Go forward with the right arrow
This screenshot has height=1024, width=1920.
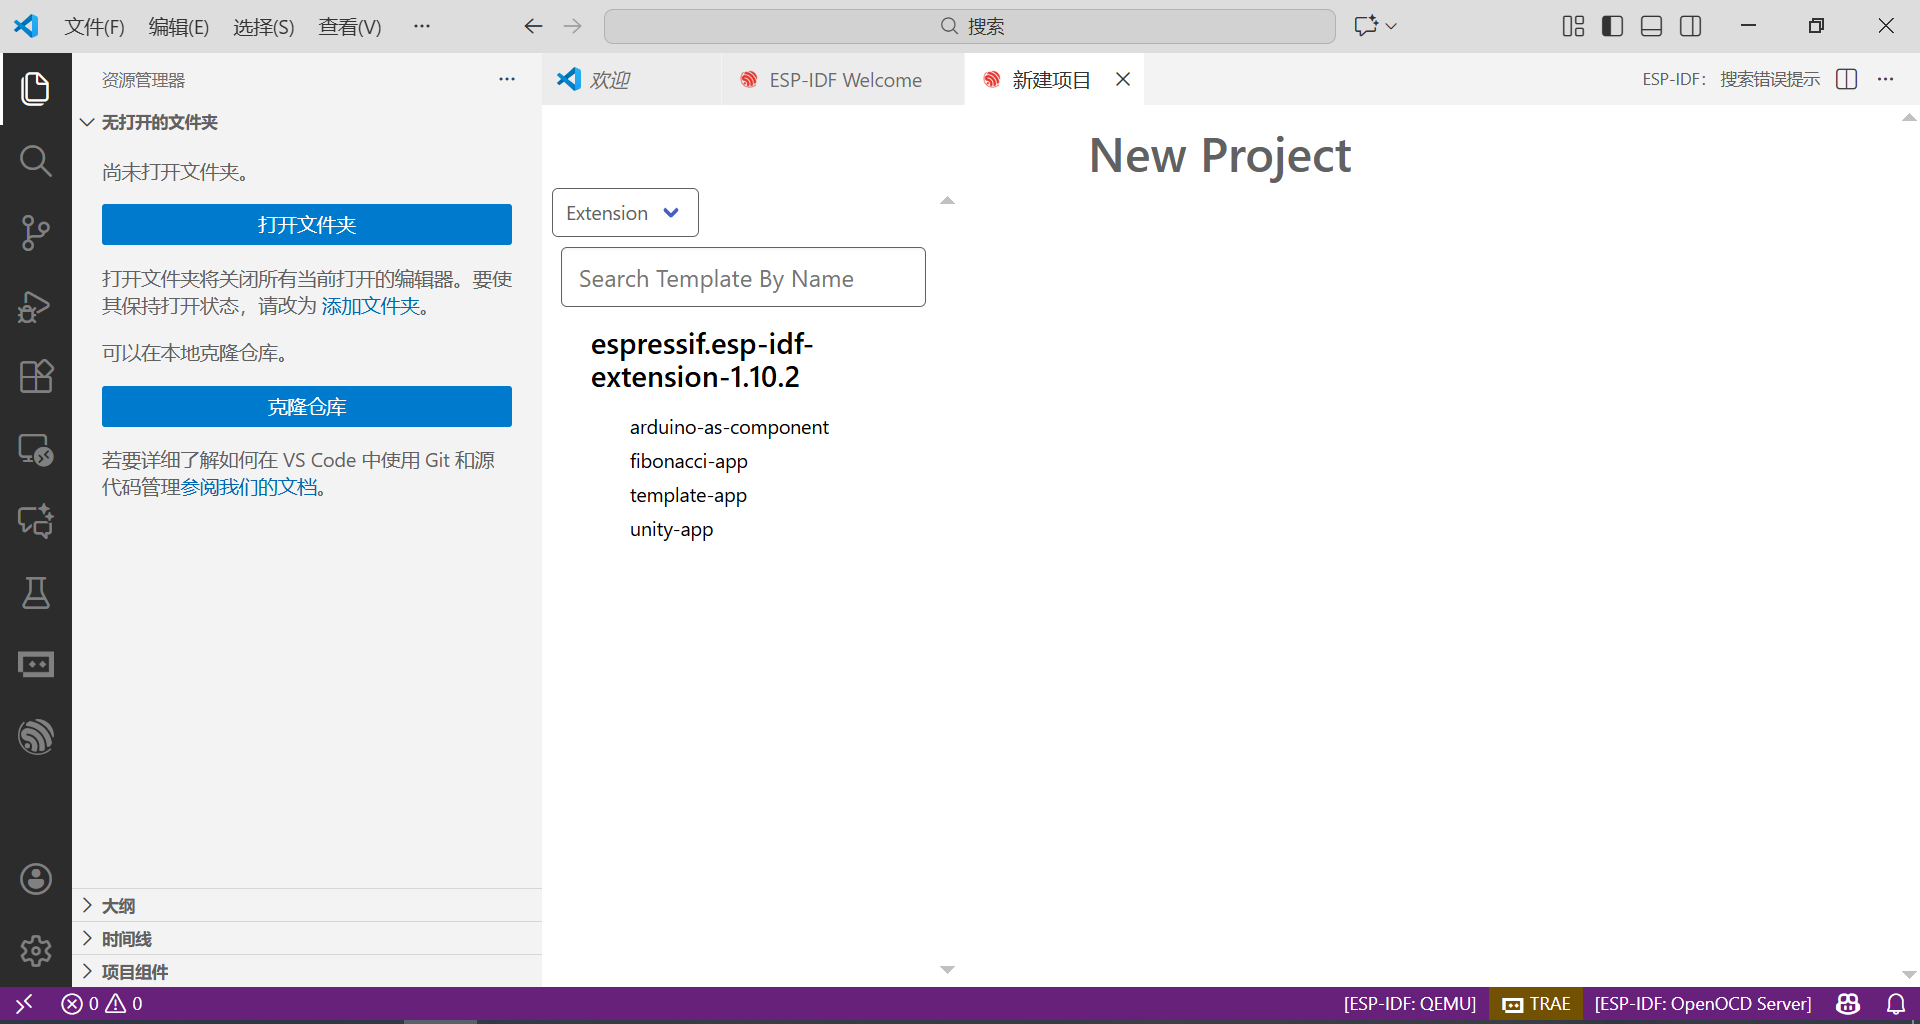(x=573, y=26)
